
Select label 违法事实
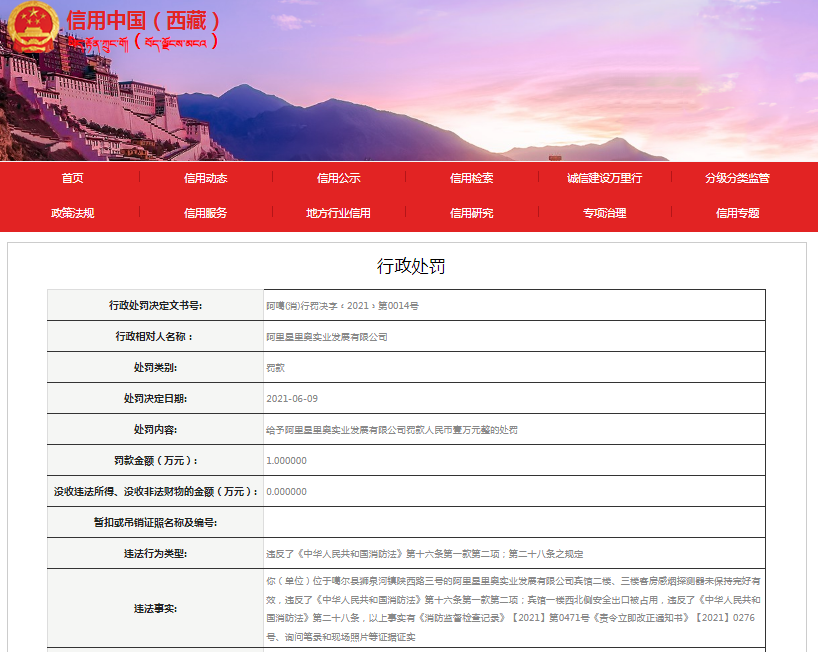(155, 609)
